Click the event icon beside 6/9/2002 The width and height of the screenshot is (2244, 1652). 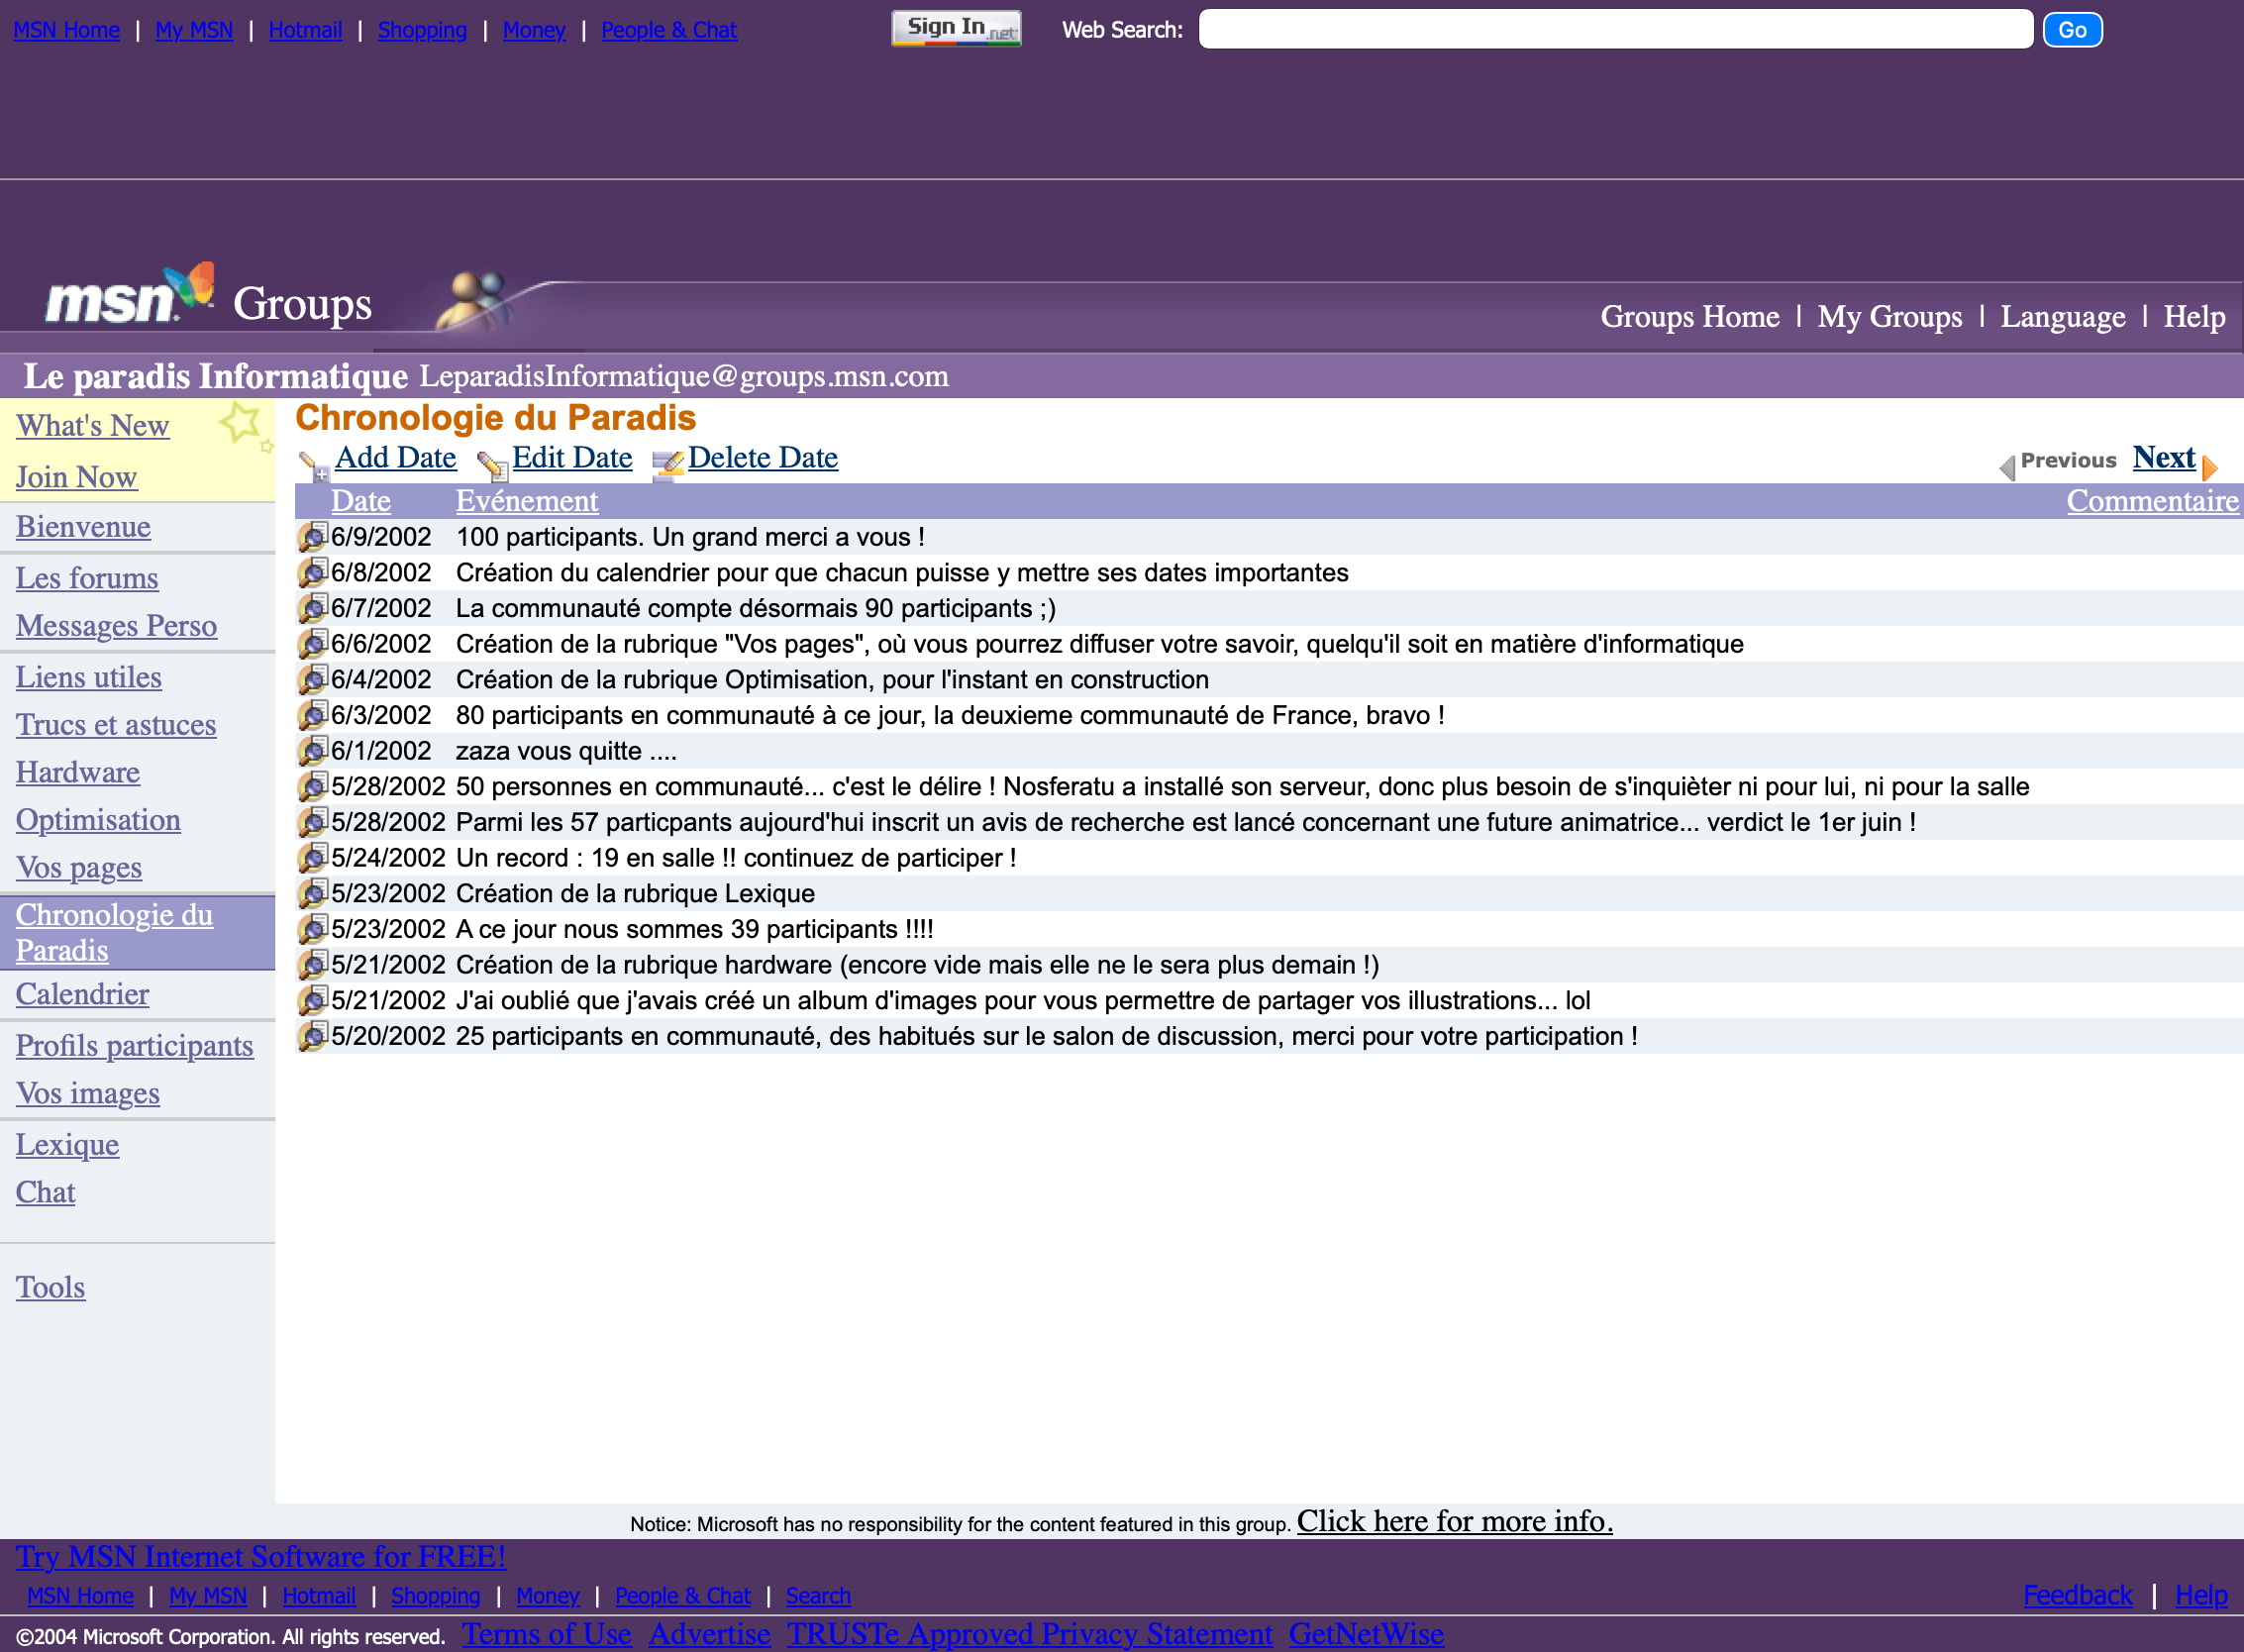pos(313,537)
